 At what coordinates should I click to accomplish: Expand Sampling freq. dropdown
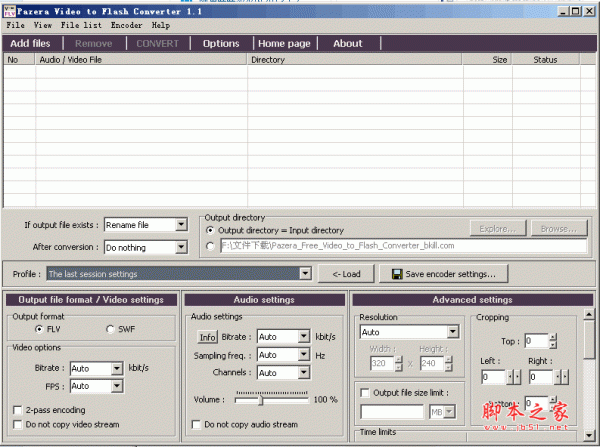(x=304, y=355)
